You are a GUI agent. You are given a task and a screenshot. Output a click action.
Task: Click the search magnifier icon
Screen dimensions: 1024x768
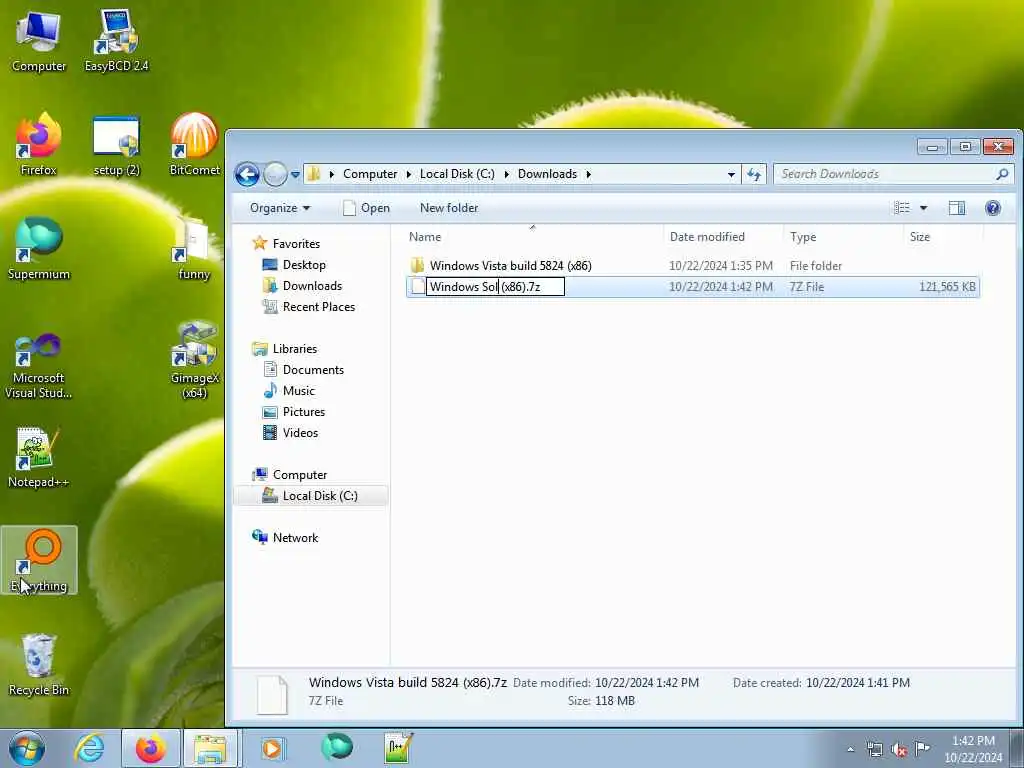(x=1002, y=174)
